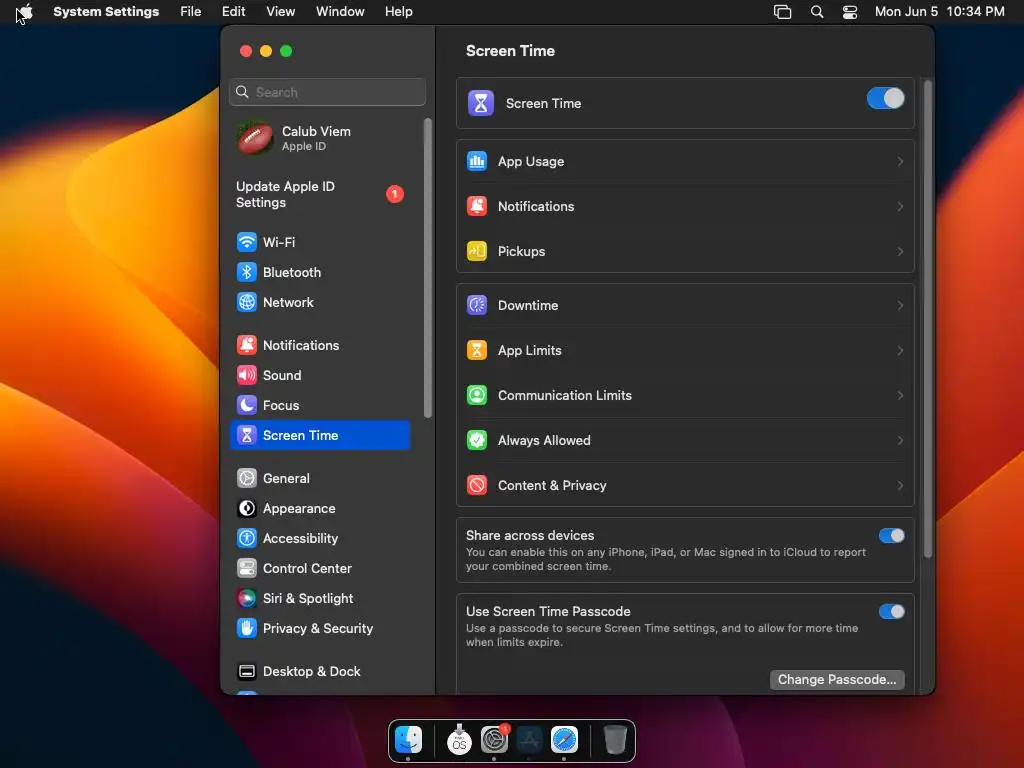Click the App Usage chart icon

(477, 161)
